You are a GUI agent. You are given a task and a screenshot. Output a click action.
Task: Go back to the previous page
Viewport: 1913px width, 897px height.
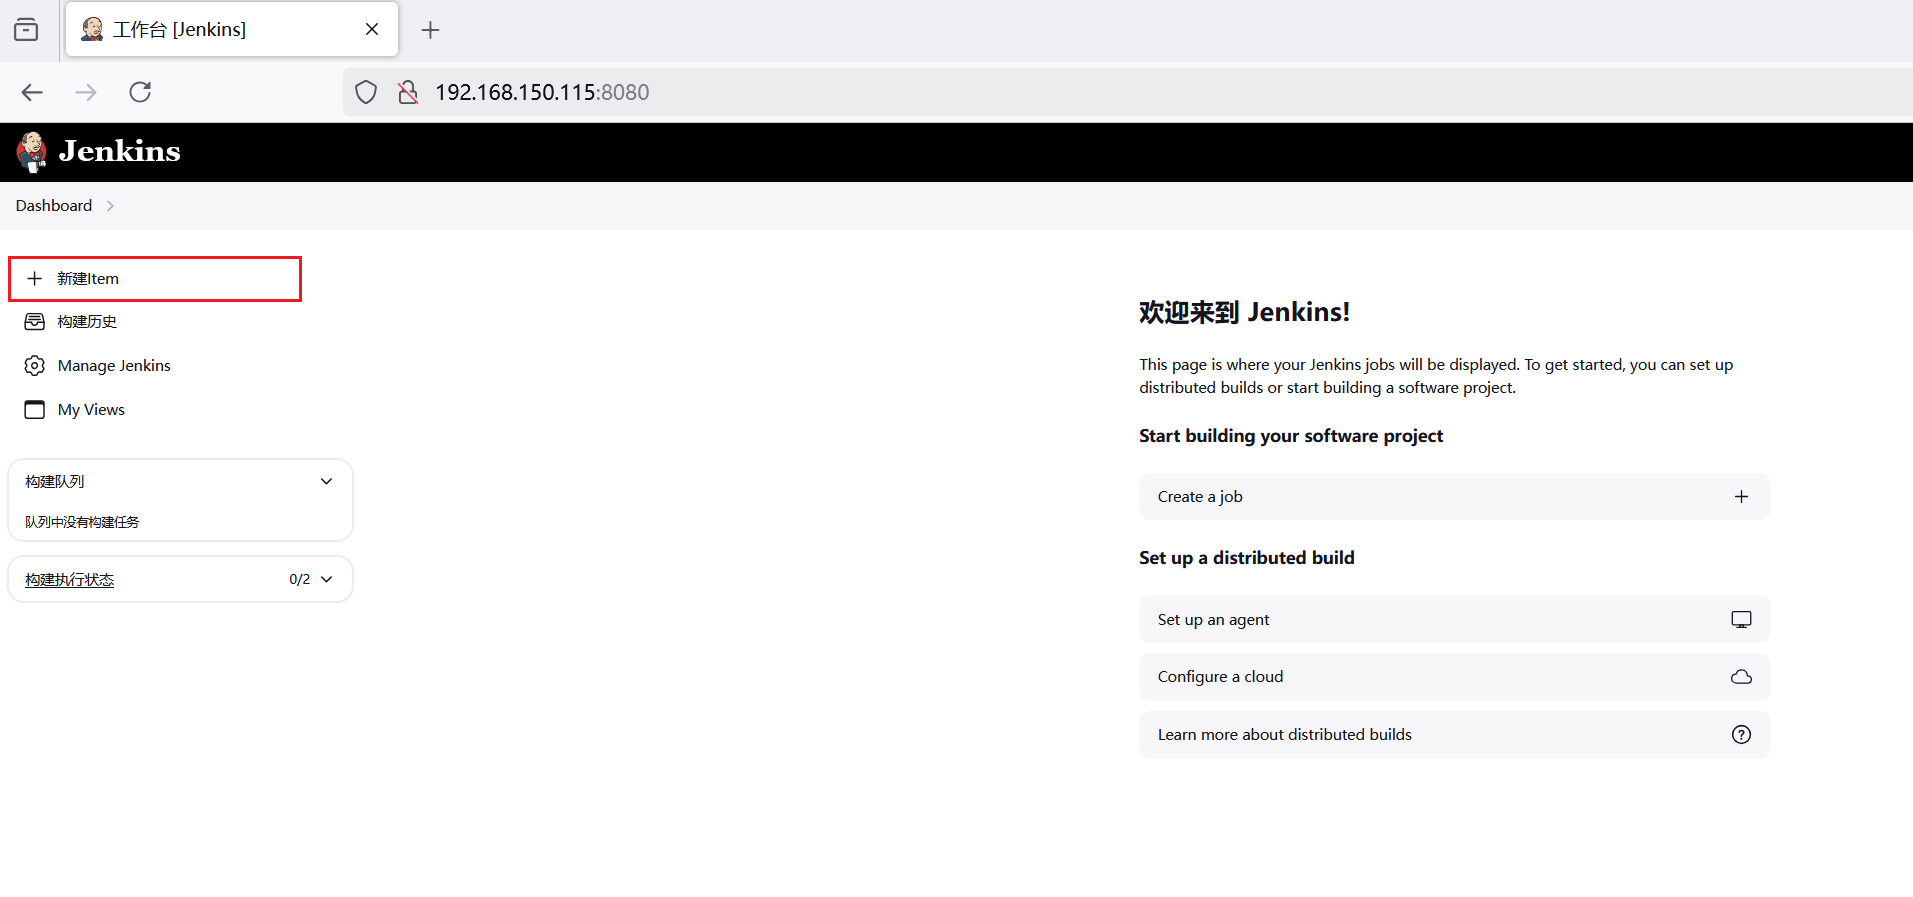click(x=32, y=92)
